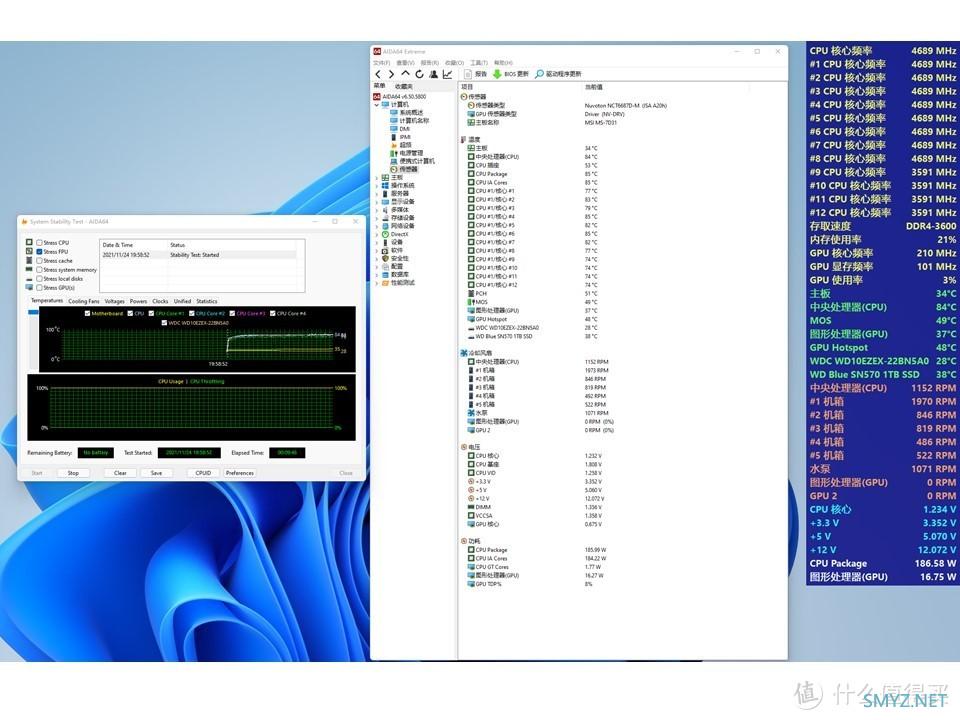The image size is (960, 720).
Task: Expand the 主板 tree node
Action: coord(377,178)
